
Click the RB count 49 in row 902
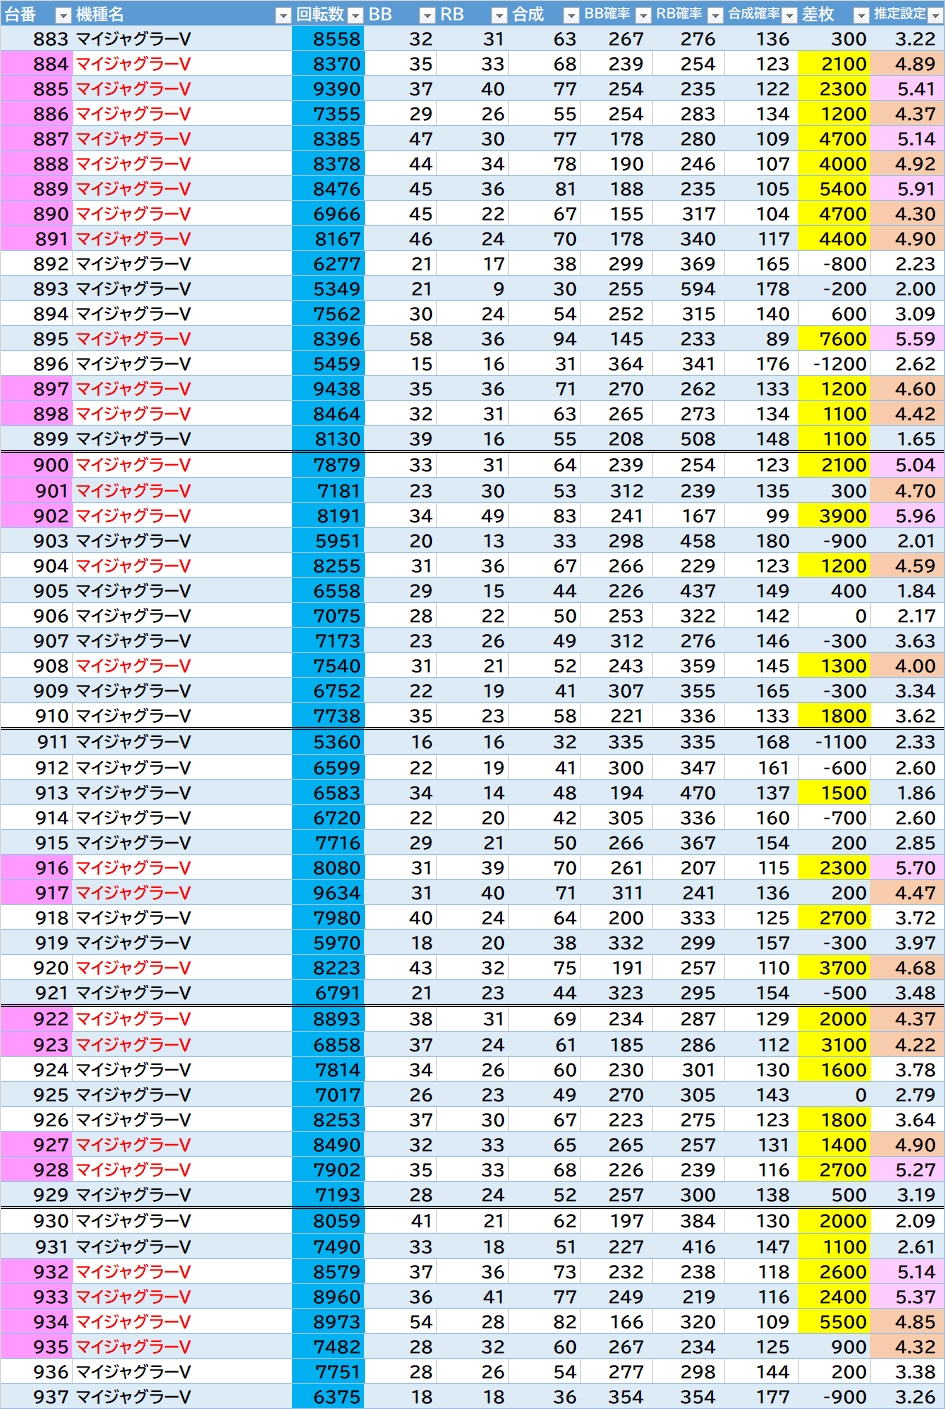coord(472,516)
